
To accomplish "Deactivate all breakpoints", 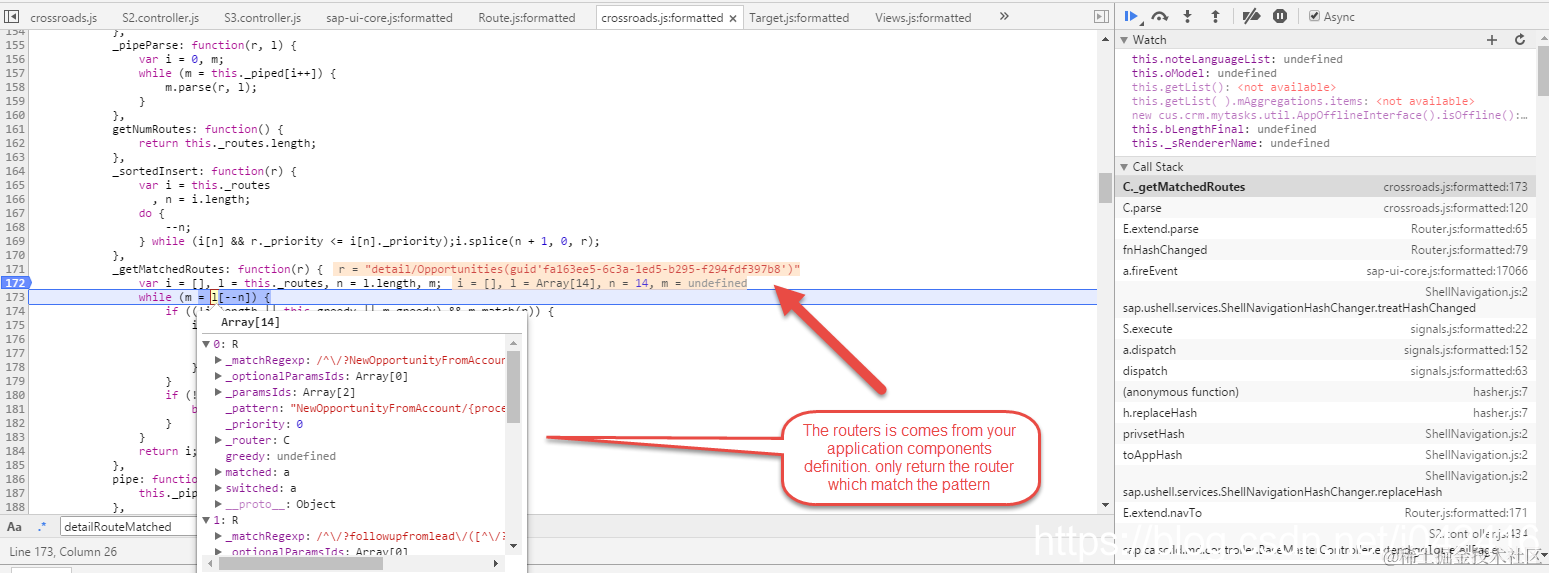I will coord(1251,16).
